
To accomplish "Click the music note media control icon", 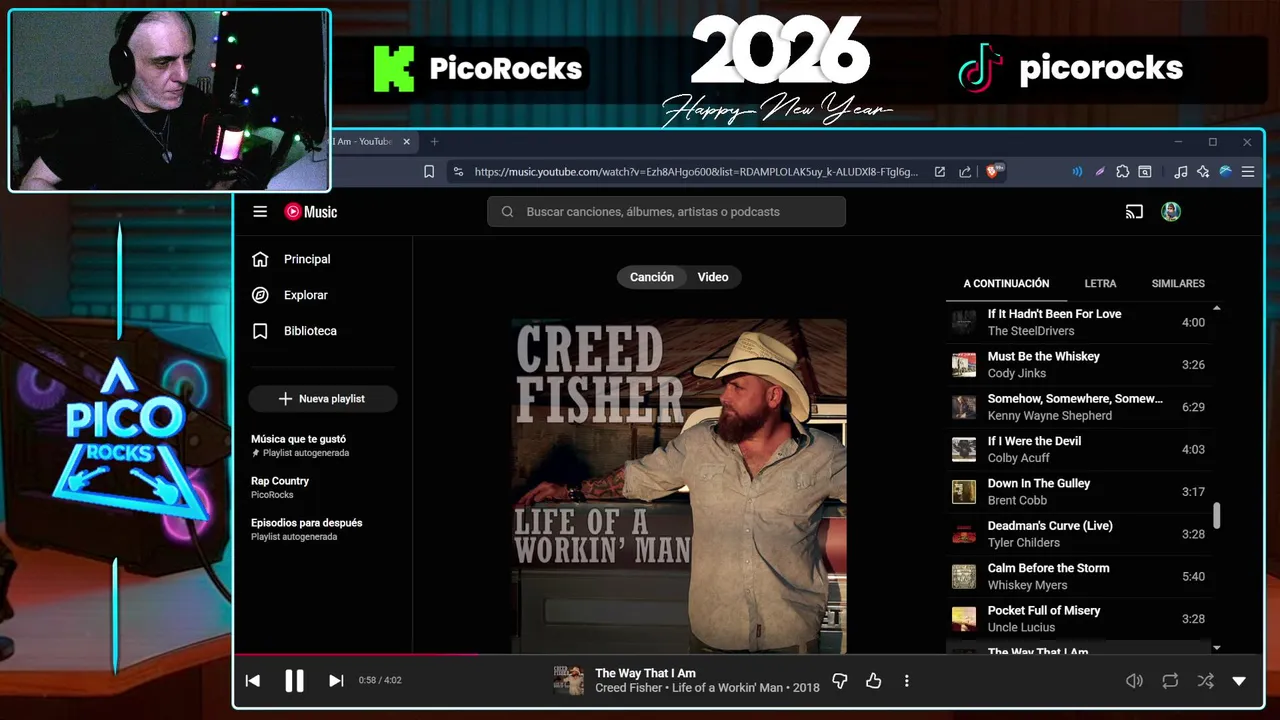I will pos(1181,172).
